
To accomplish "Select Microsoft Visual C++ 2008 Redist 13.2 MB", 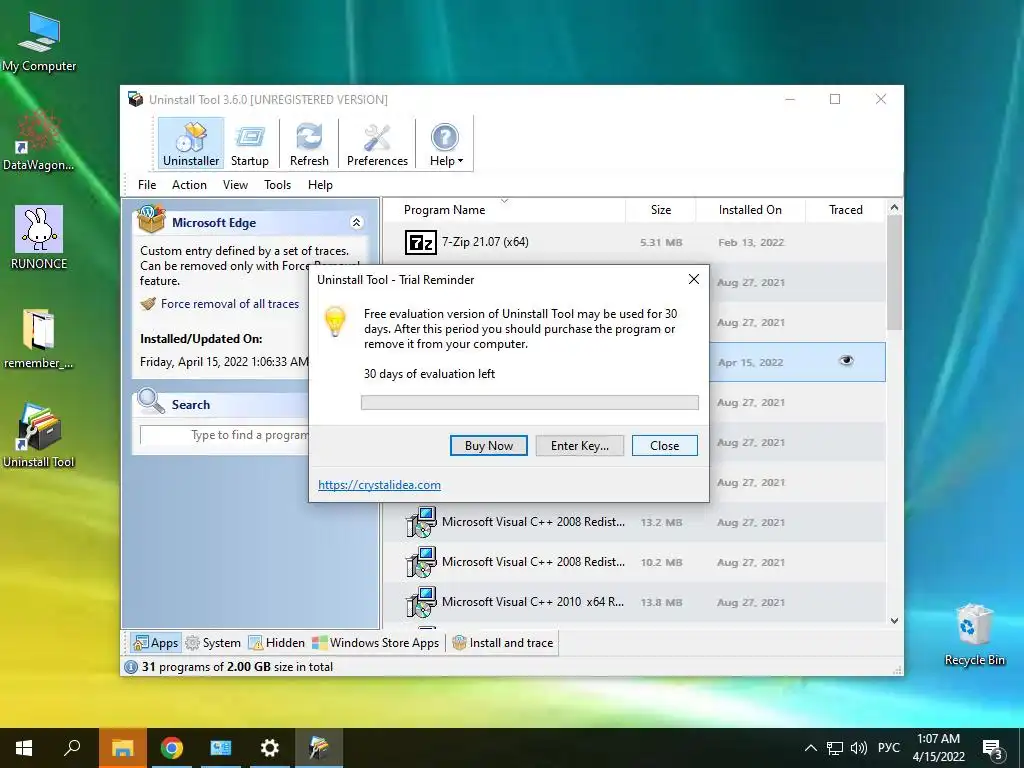I will (x=634, y=522).
